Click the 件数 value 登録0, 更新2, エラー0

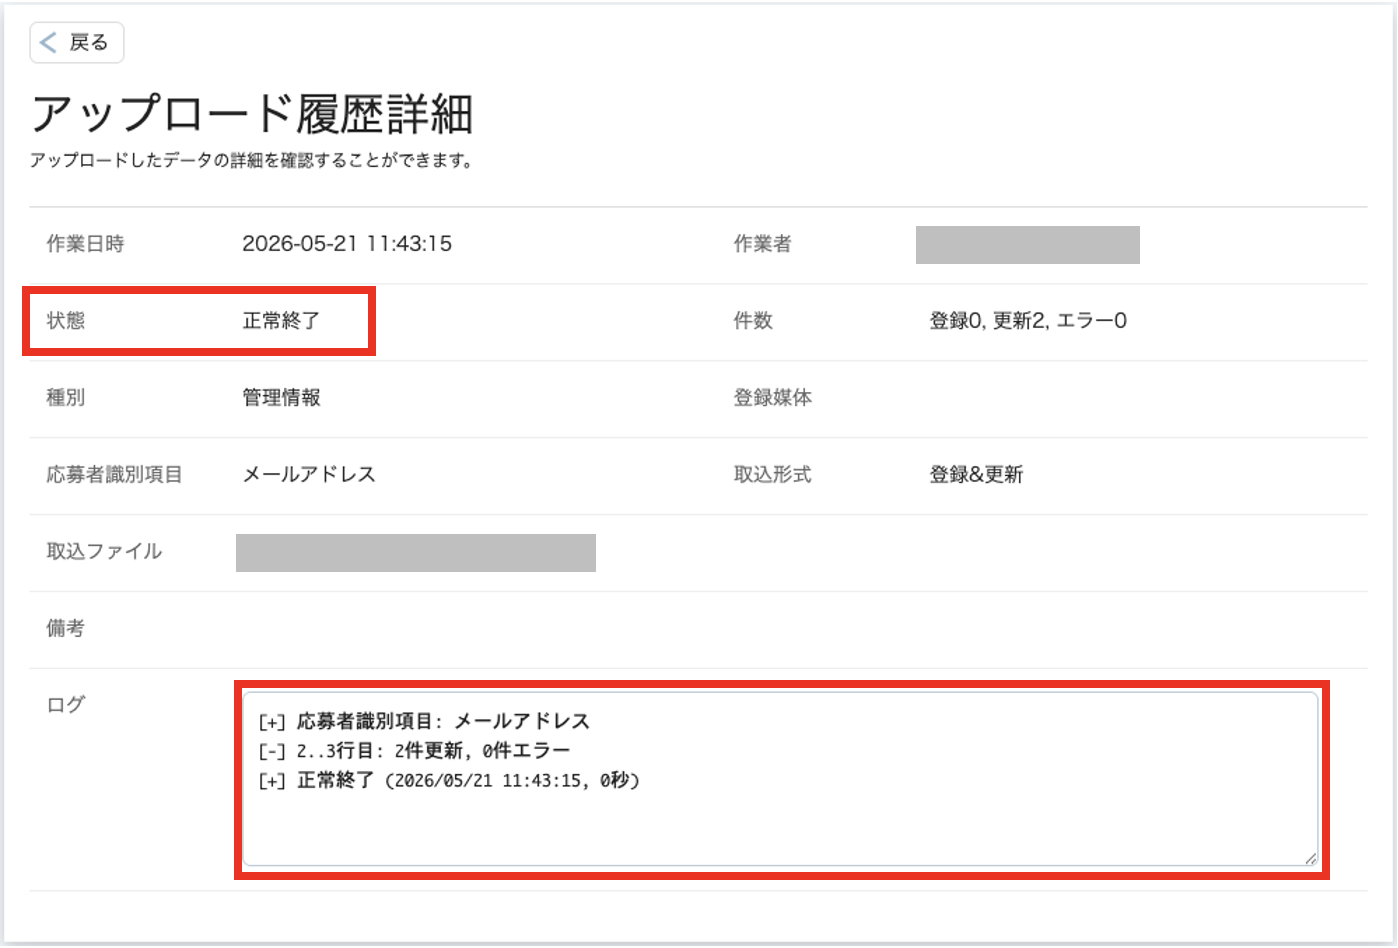pos(1028,321)
